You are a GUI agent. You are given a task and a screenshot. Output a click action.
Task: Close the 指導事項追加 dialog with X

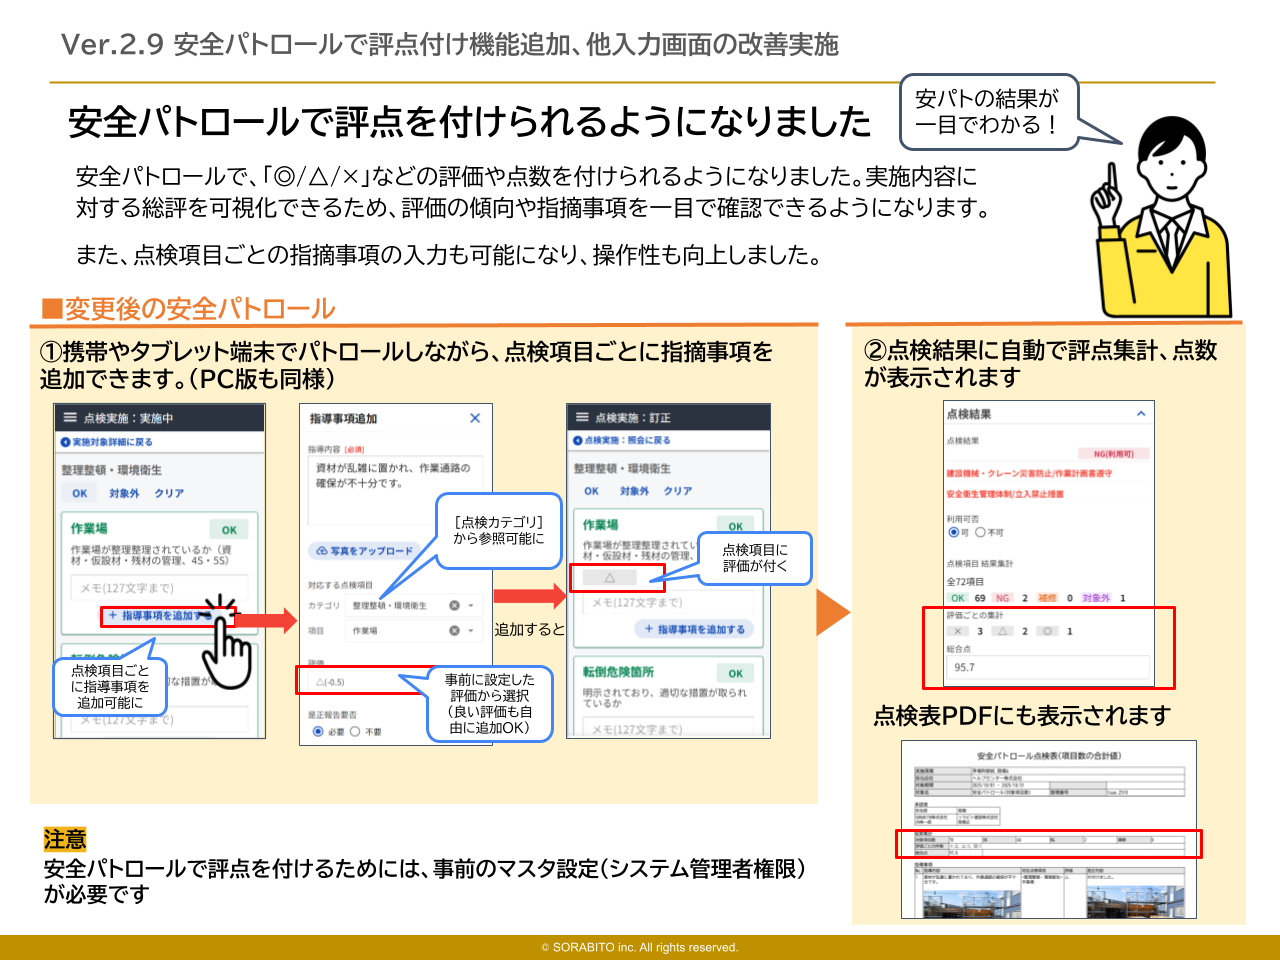(475, 418)
